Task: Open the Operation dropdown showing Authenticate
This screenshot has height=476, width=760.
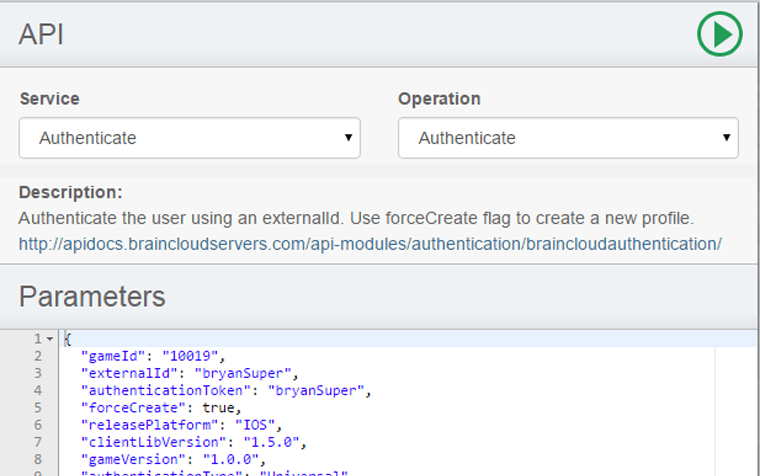Action: (x=568, y=138)
